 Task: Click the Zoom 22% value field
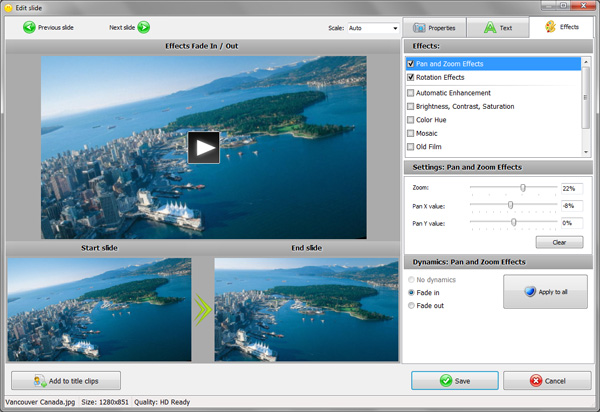(x=572, y=189)
